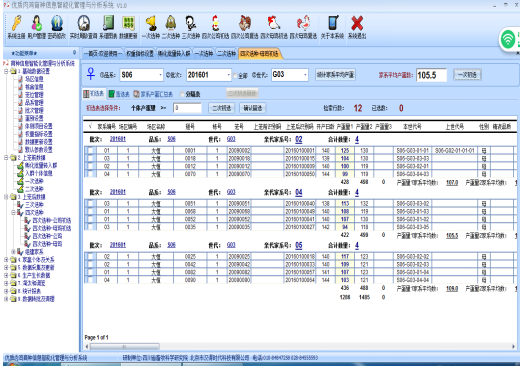The image size is (520, 369).
Task: Tick the checkbox for row 0042
Action: 90,264
